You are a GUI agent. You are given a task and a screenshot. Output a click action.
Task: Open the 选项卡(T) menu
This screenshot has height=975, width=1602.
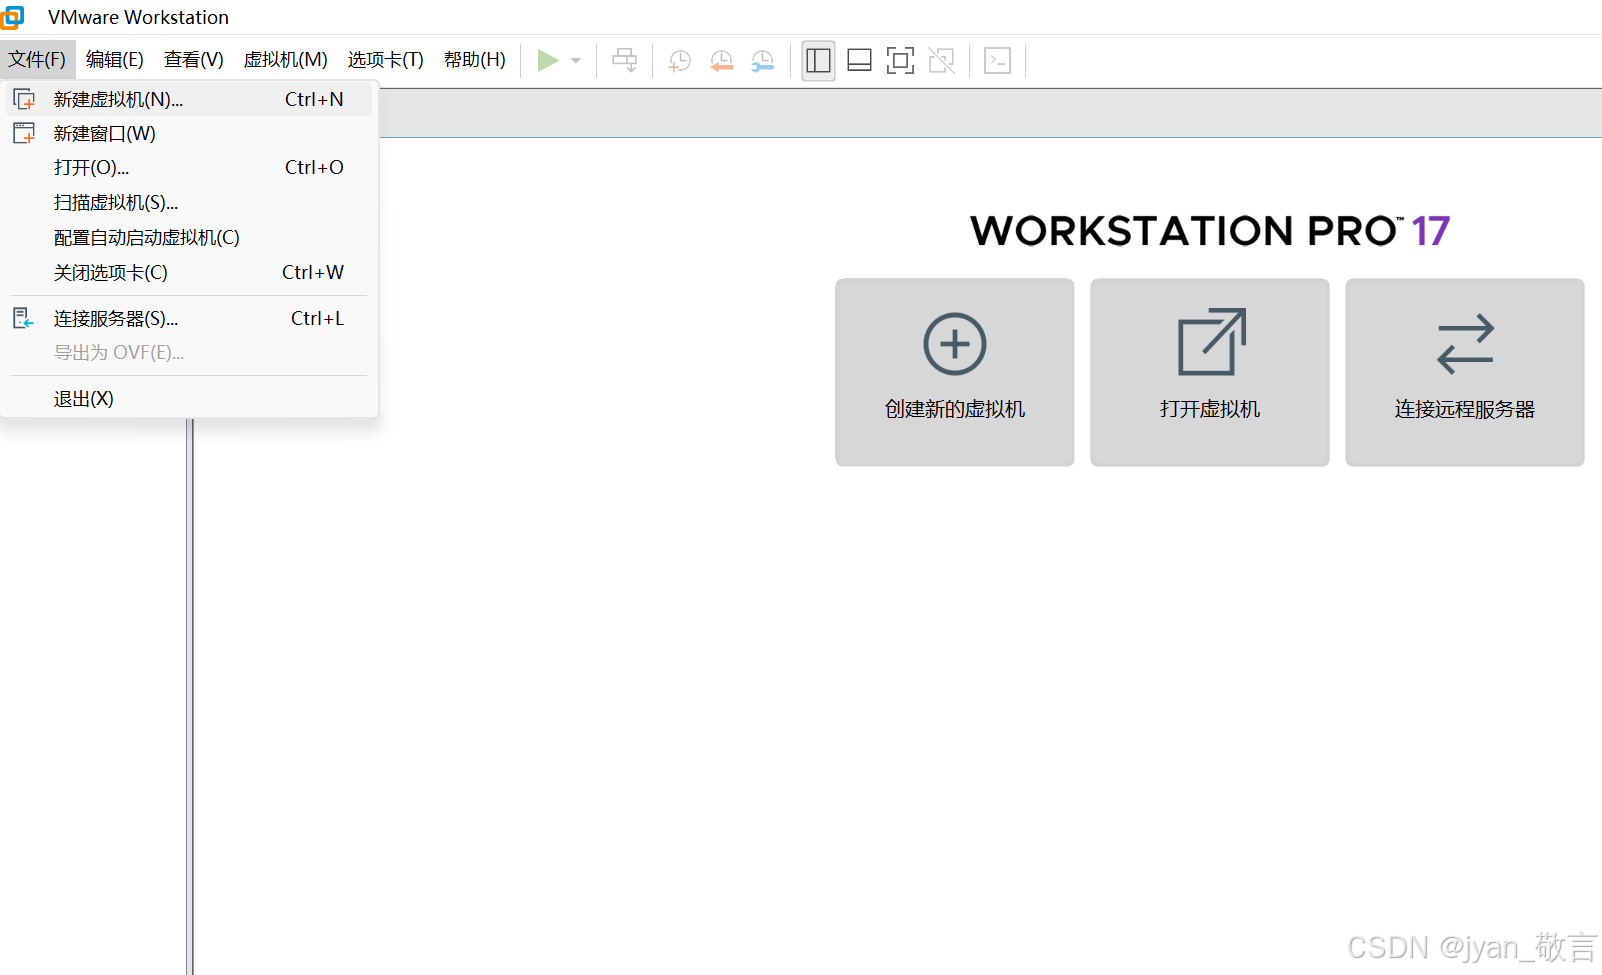(386, 60)
